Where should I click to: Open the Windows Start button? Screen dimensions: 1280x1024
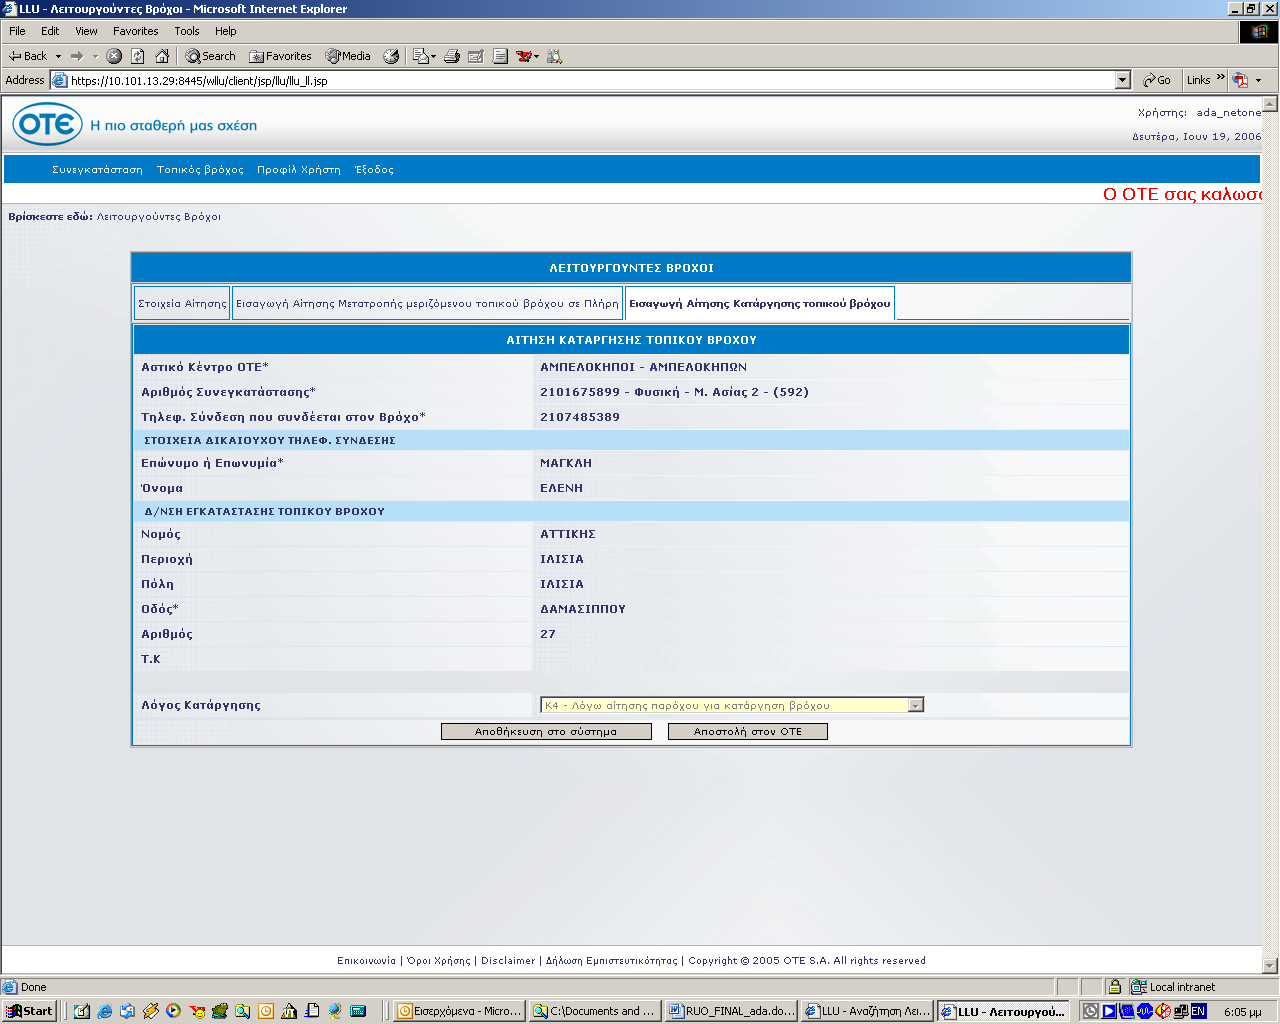click(29, 1011)
